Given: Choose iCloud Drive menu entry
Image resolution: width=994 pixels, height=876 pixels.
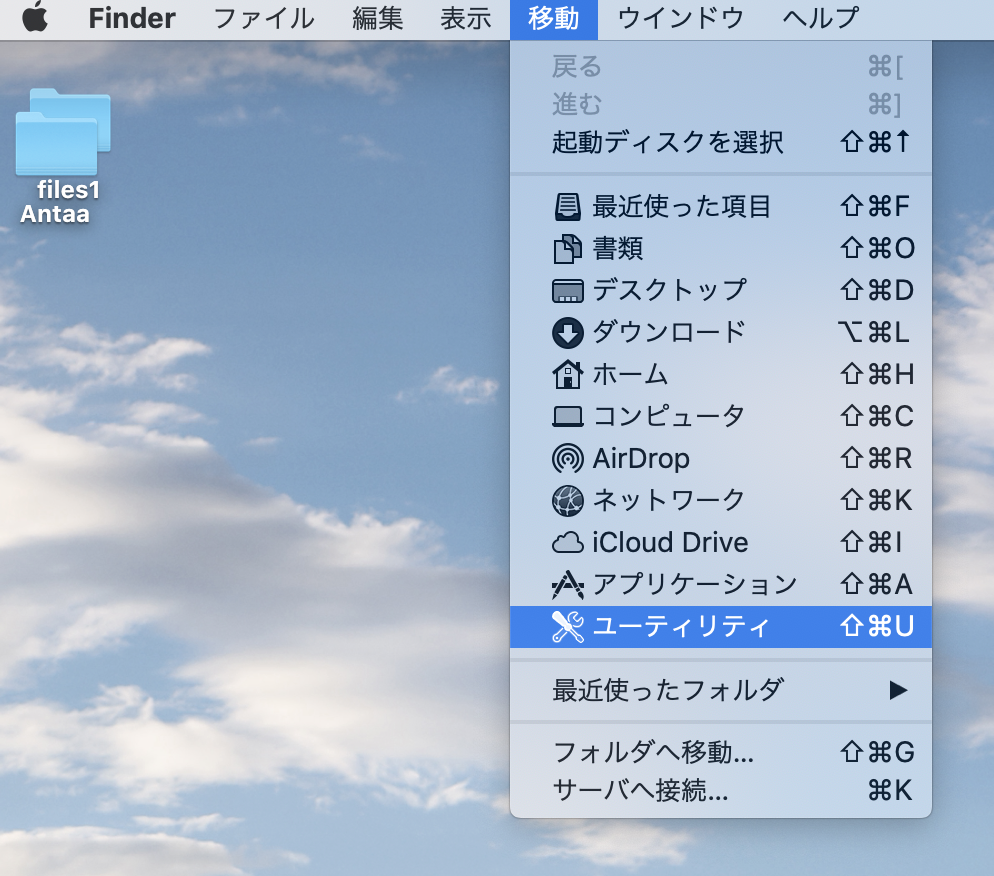Looking at the screenshot, I should coord(721,543).
